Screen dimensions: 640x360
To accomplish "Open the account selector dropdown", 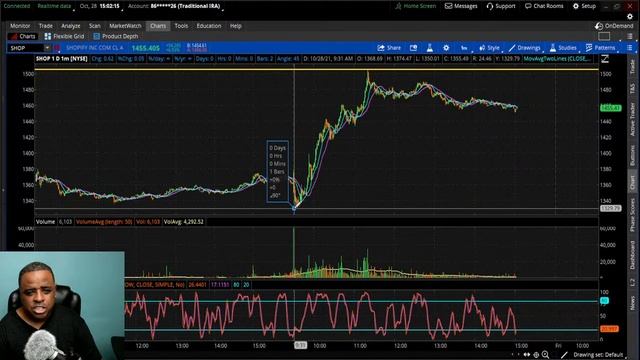I will coord(176,6).
